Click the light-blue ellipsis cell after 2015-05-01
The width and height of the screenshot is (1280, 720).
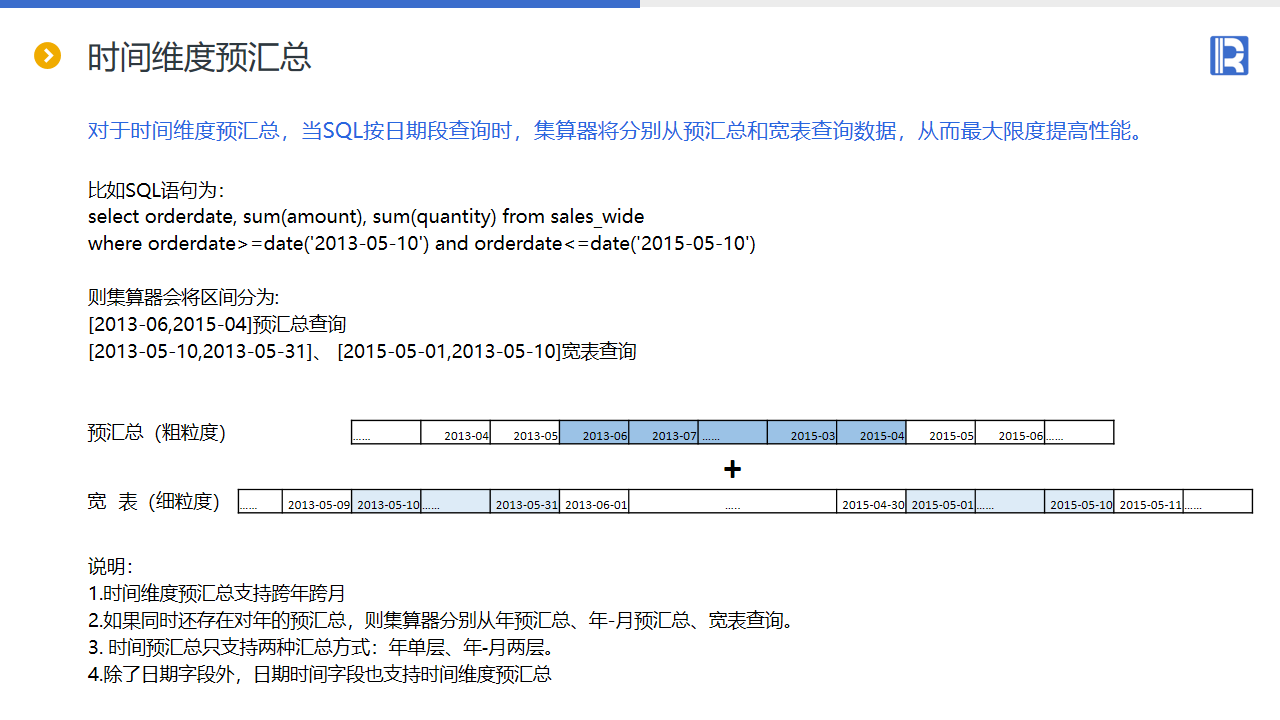point(1010,501)
